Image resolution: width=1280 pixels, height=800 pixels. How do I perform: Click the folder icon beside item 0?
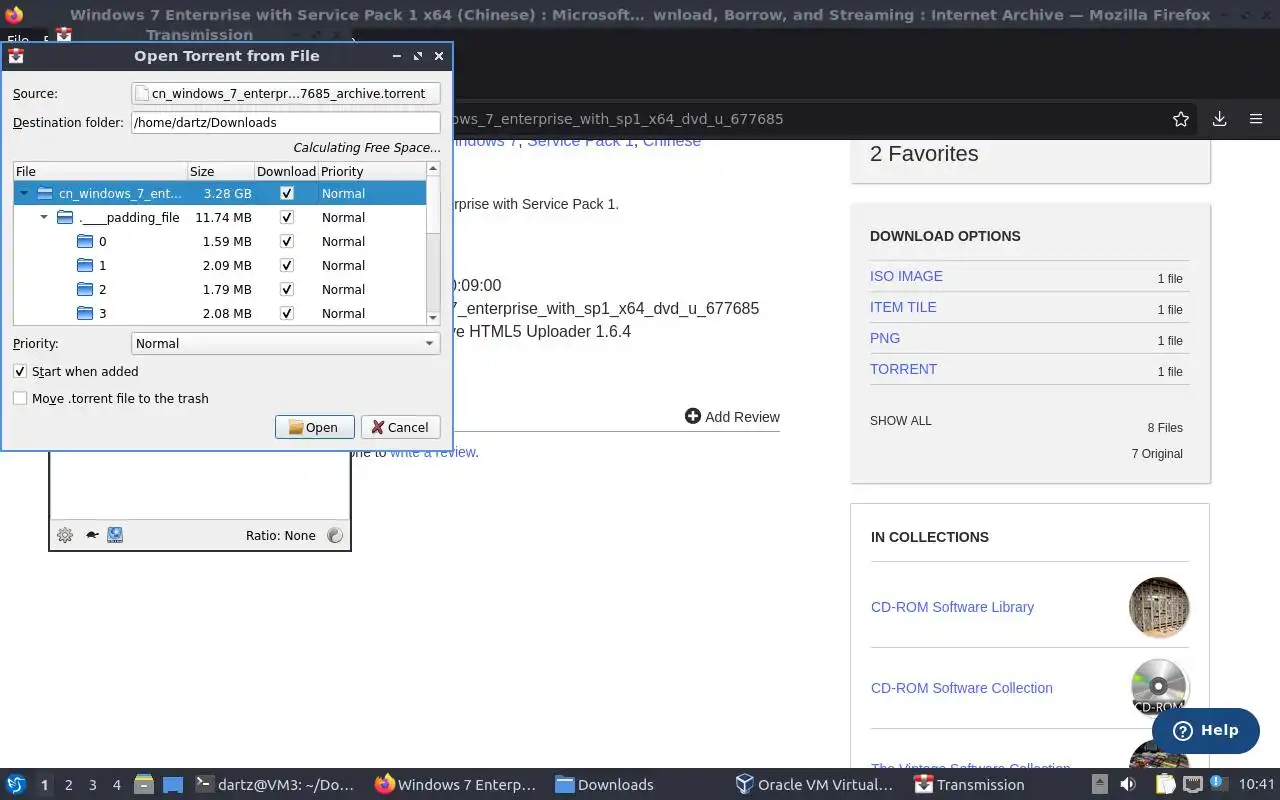(x=85, y=241)
